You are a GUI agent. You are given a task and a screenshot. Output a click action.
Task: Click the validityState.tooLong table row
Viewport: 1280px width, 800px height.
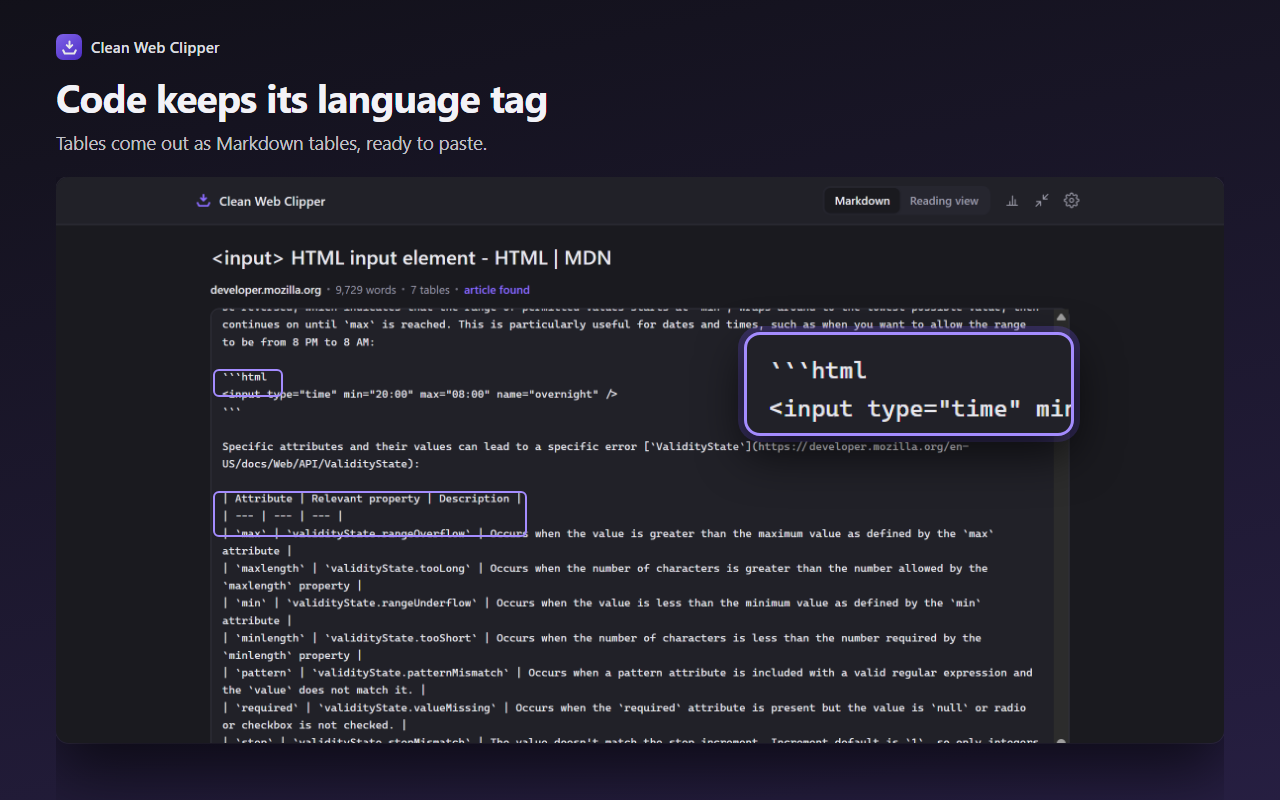tap(605, 577)
